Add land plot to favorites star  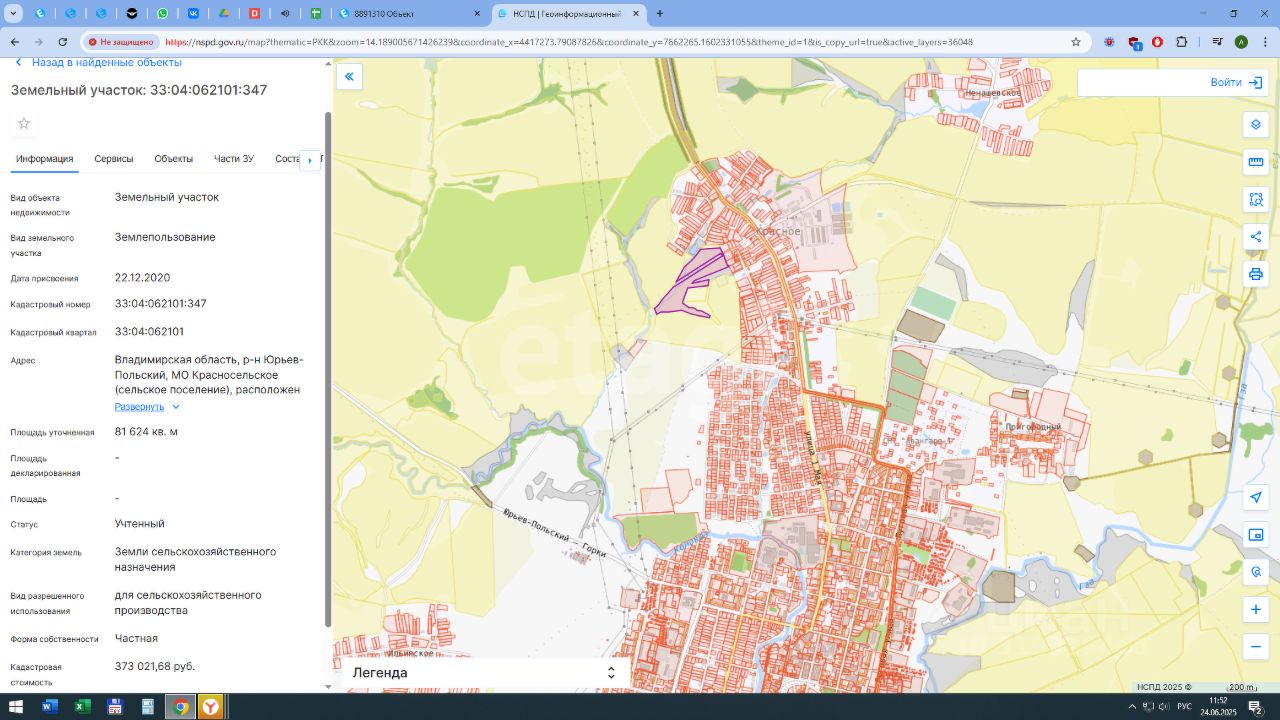(x=24, y=123)
